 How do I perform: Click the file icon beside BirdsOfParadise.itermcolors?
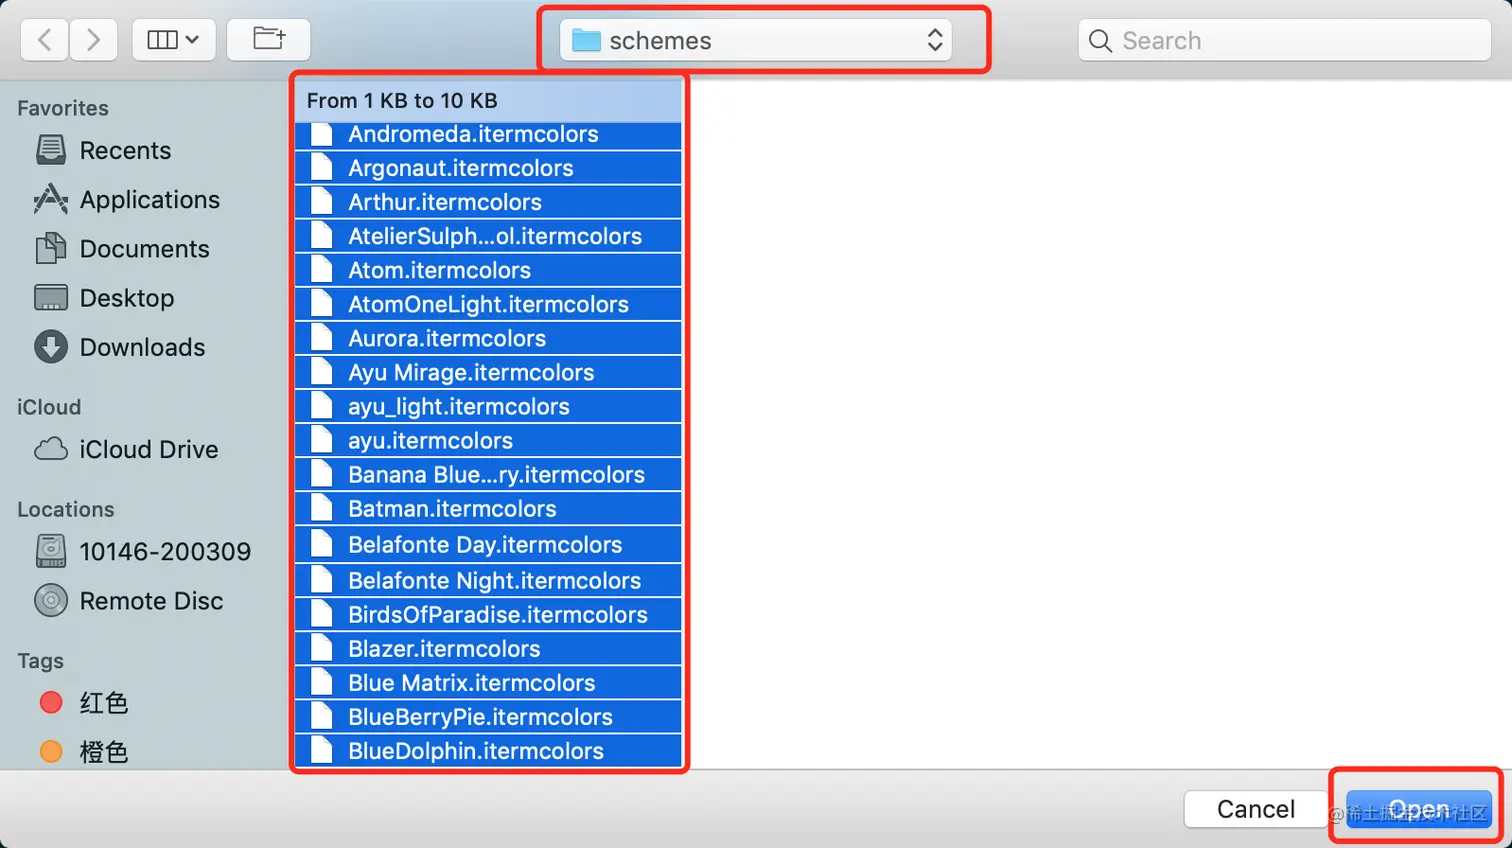321,614
